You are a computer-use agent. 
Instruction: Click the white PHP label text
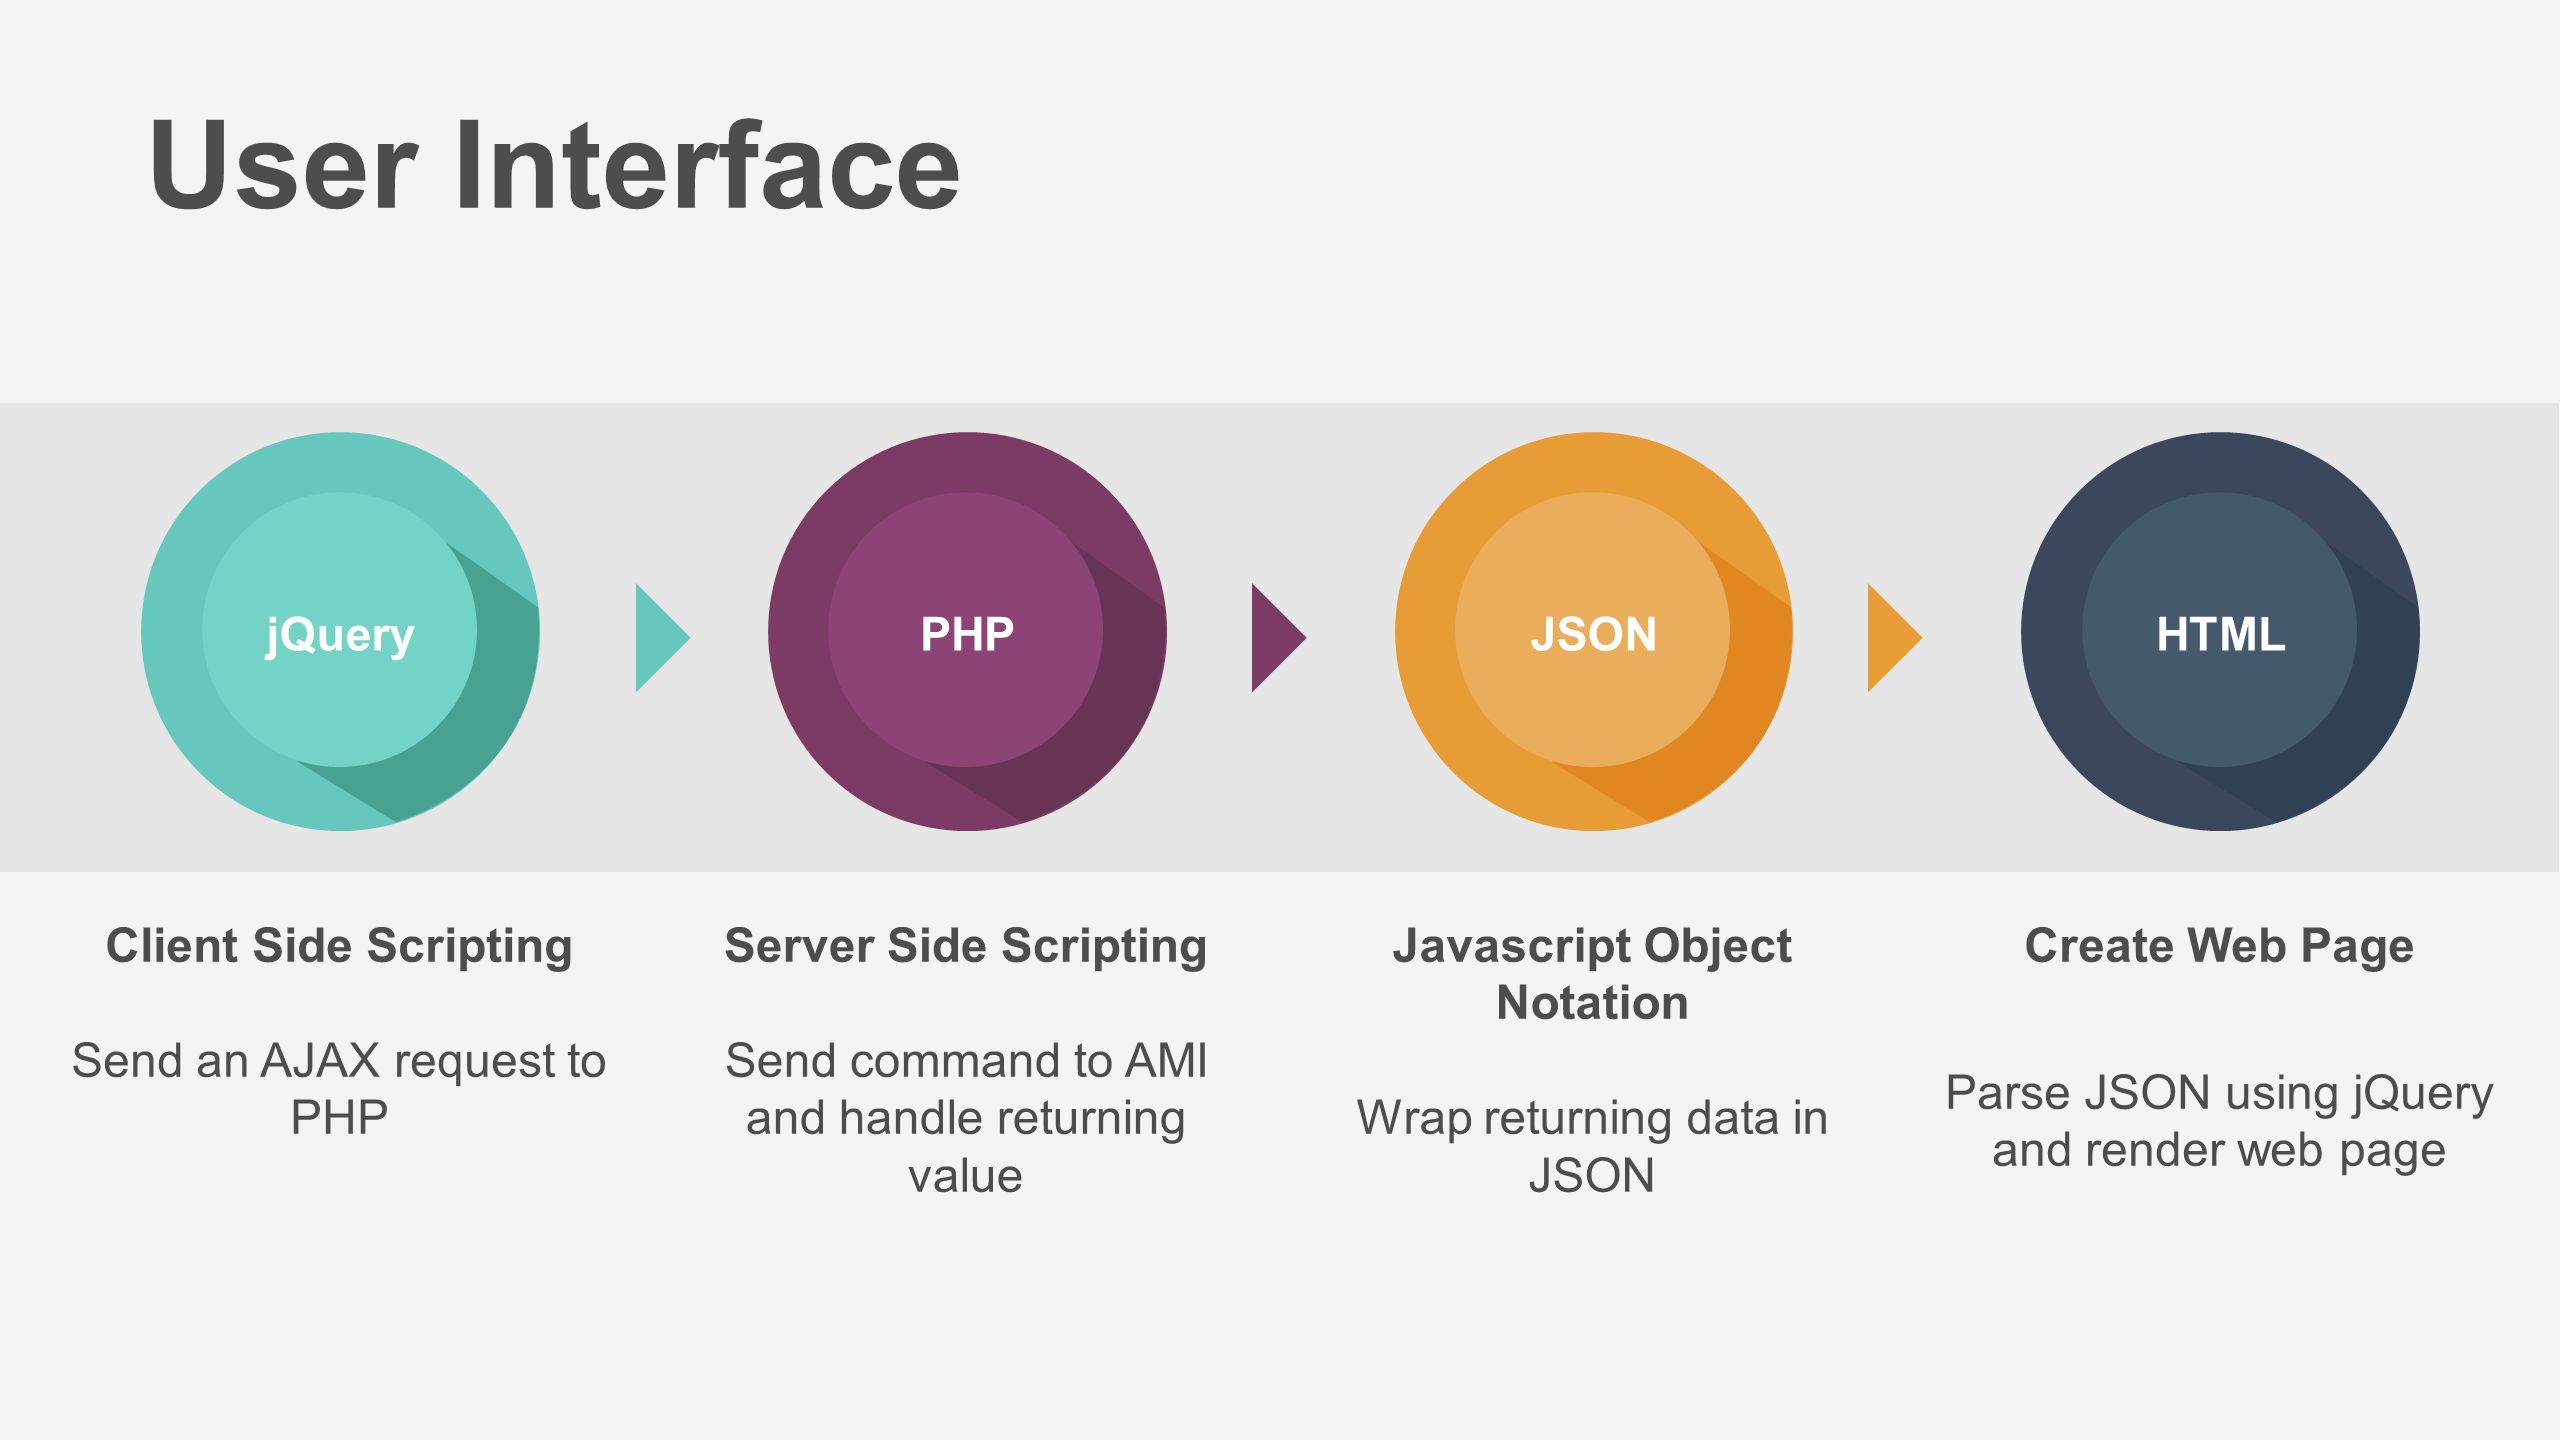[967, 634]
